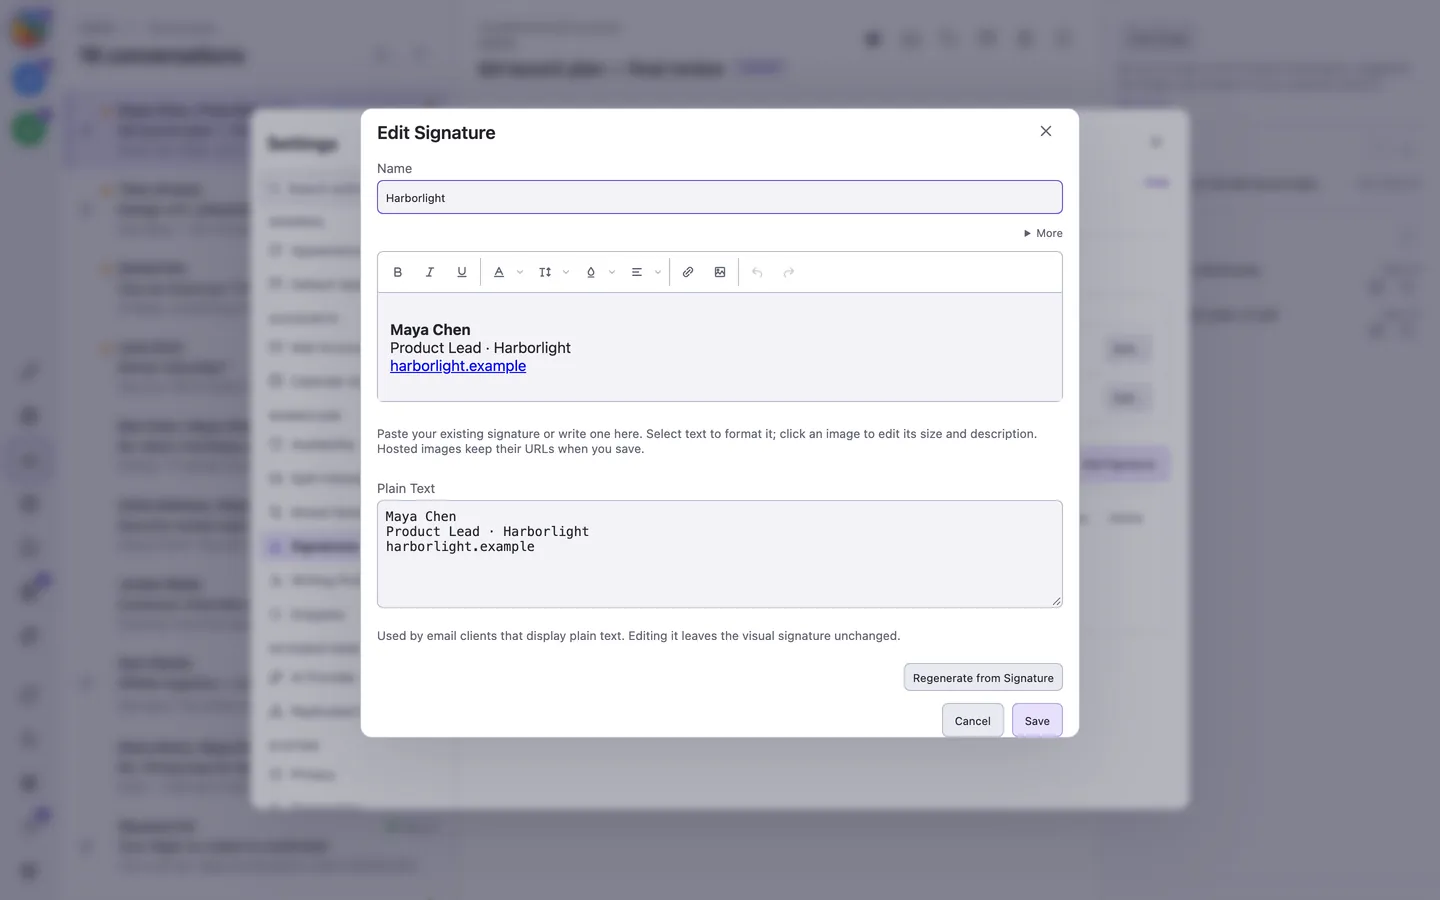Click the text color 'A' icon
Viewport: 1440px width, 900px height.
click(x=499, y=272)
